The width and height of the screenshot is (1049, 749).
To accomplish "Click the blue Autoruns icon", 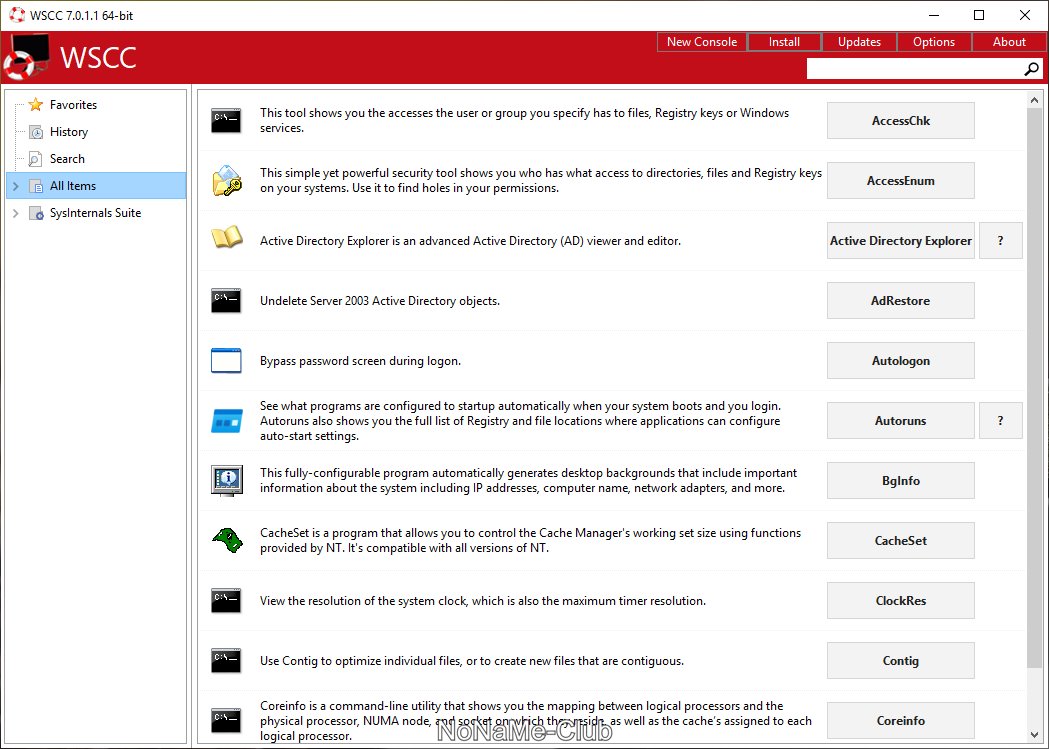I will click(226, 421).
